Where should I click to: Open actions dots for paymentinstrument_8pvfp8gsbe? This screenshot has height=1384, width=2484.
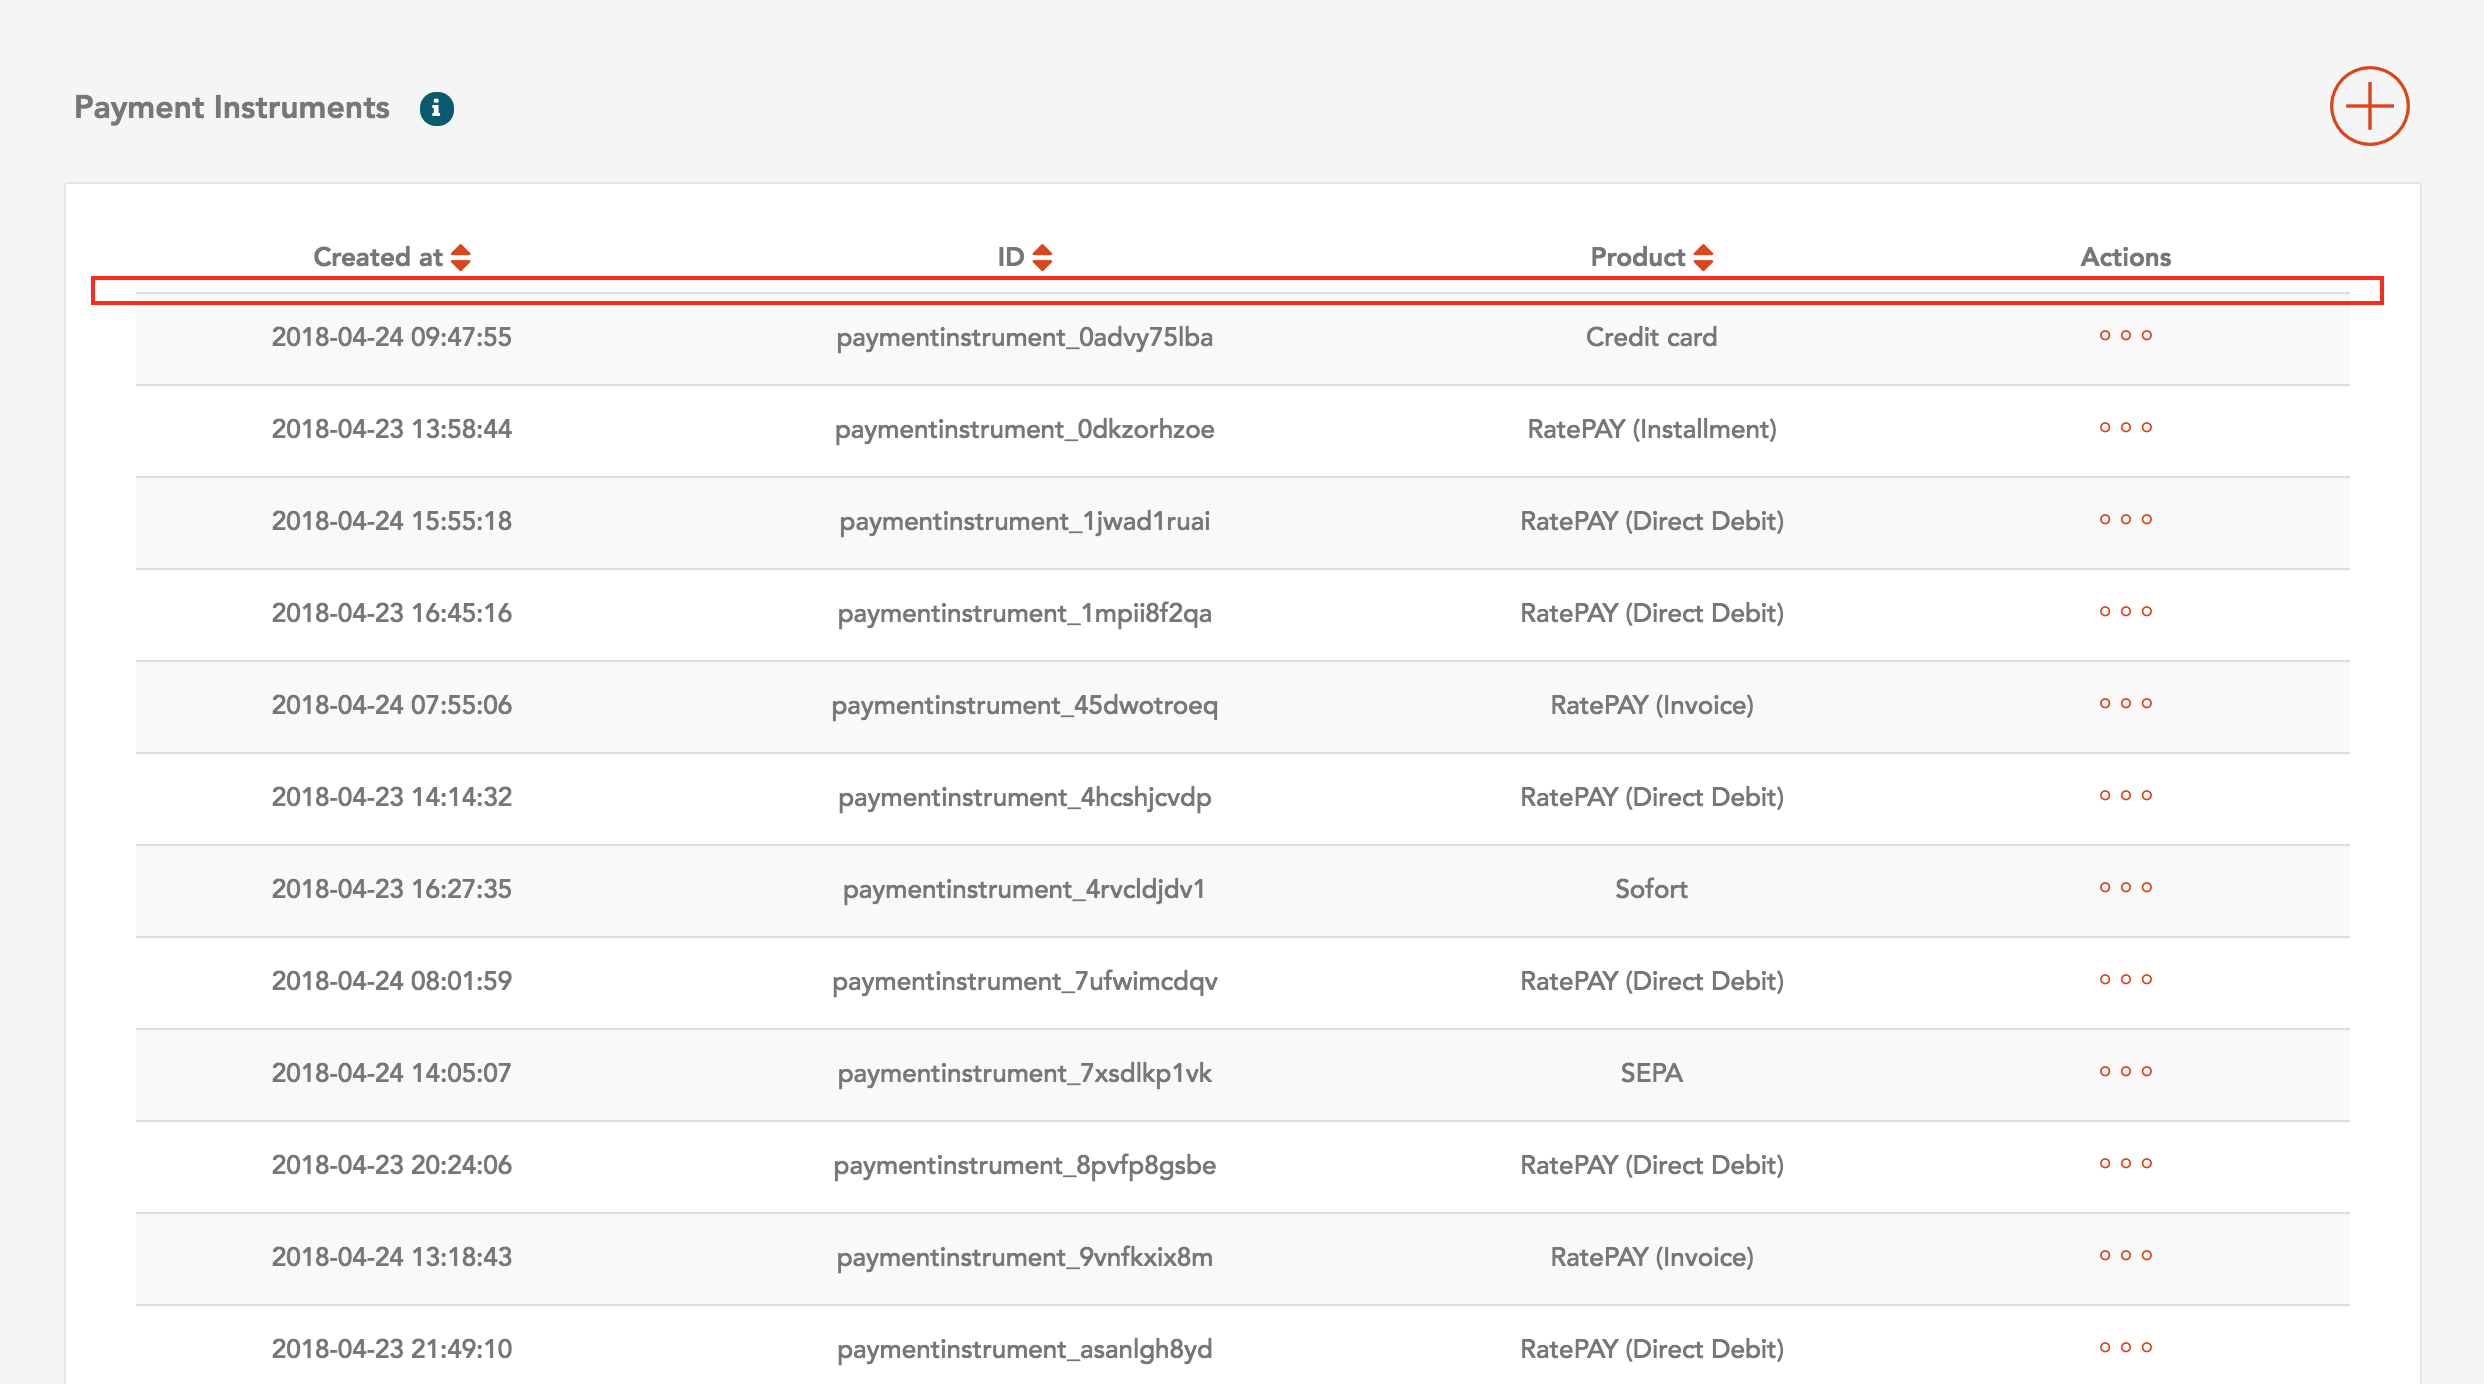(x=2125, y=1164)
